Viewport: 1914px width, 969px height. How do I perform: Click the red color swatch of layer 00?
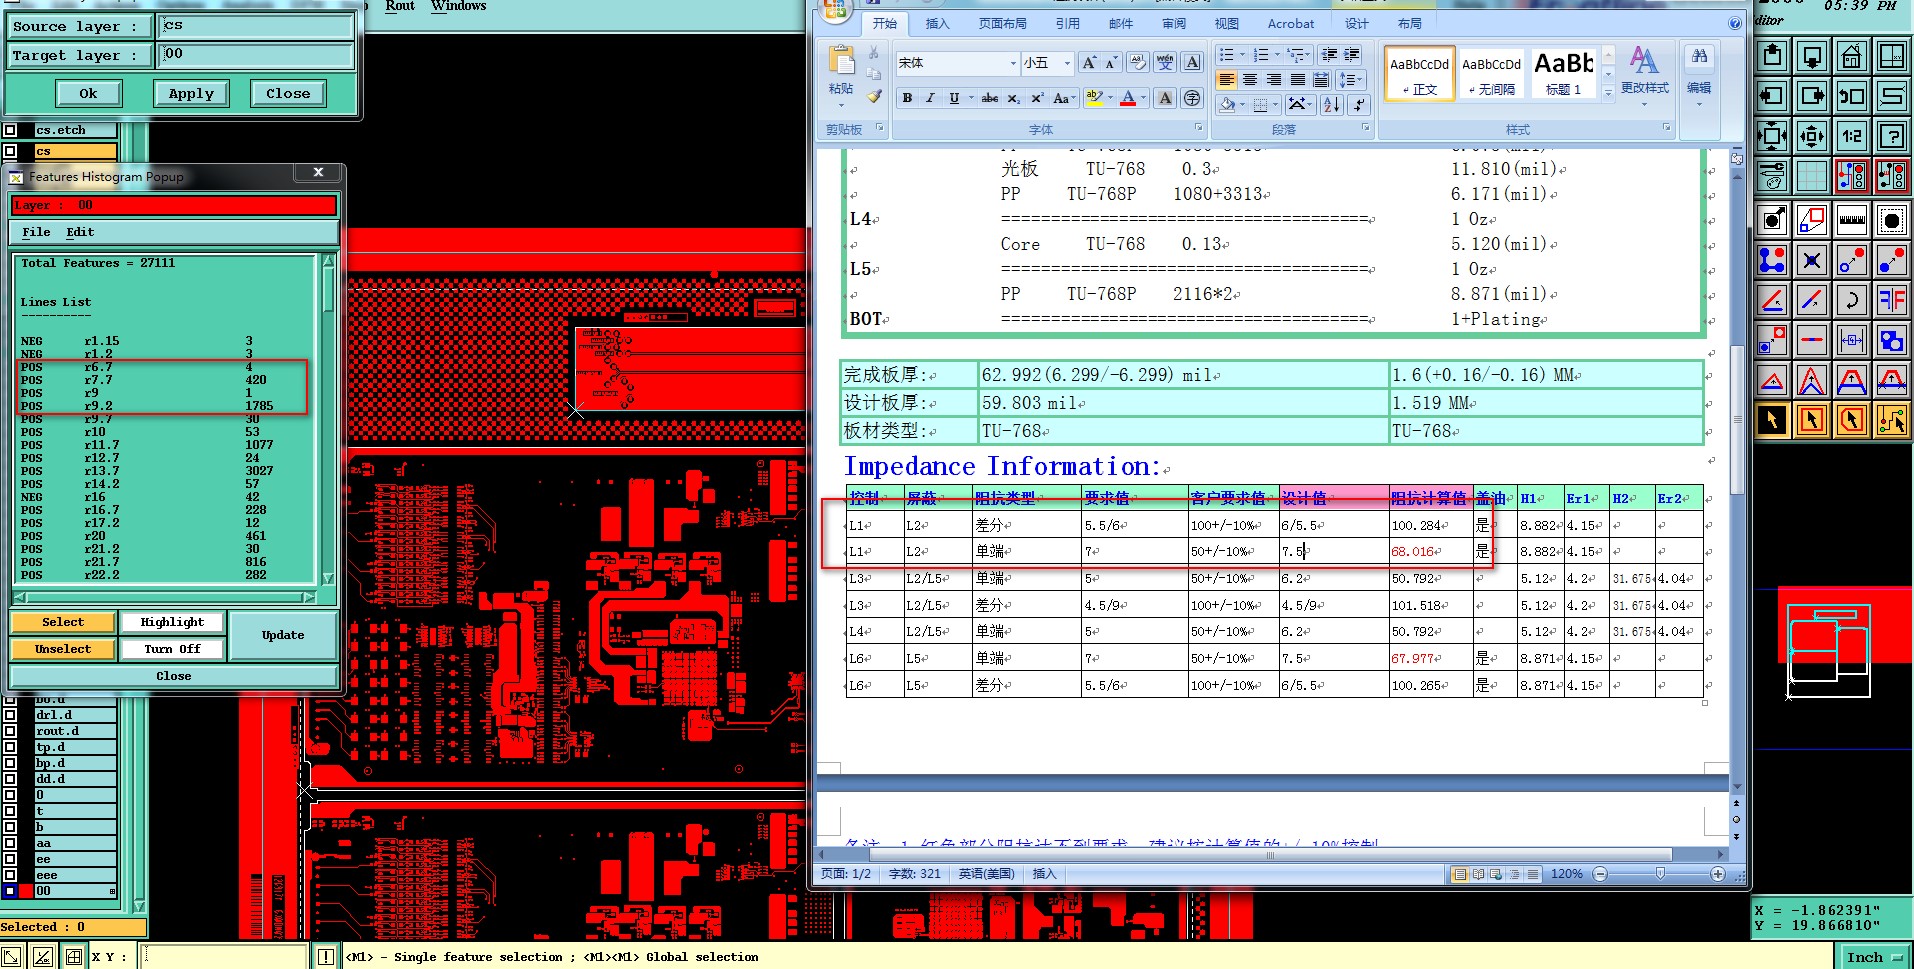pyautogui.click(x=25, y=891)
